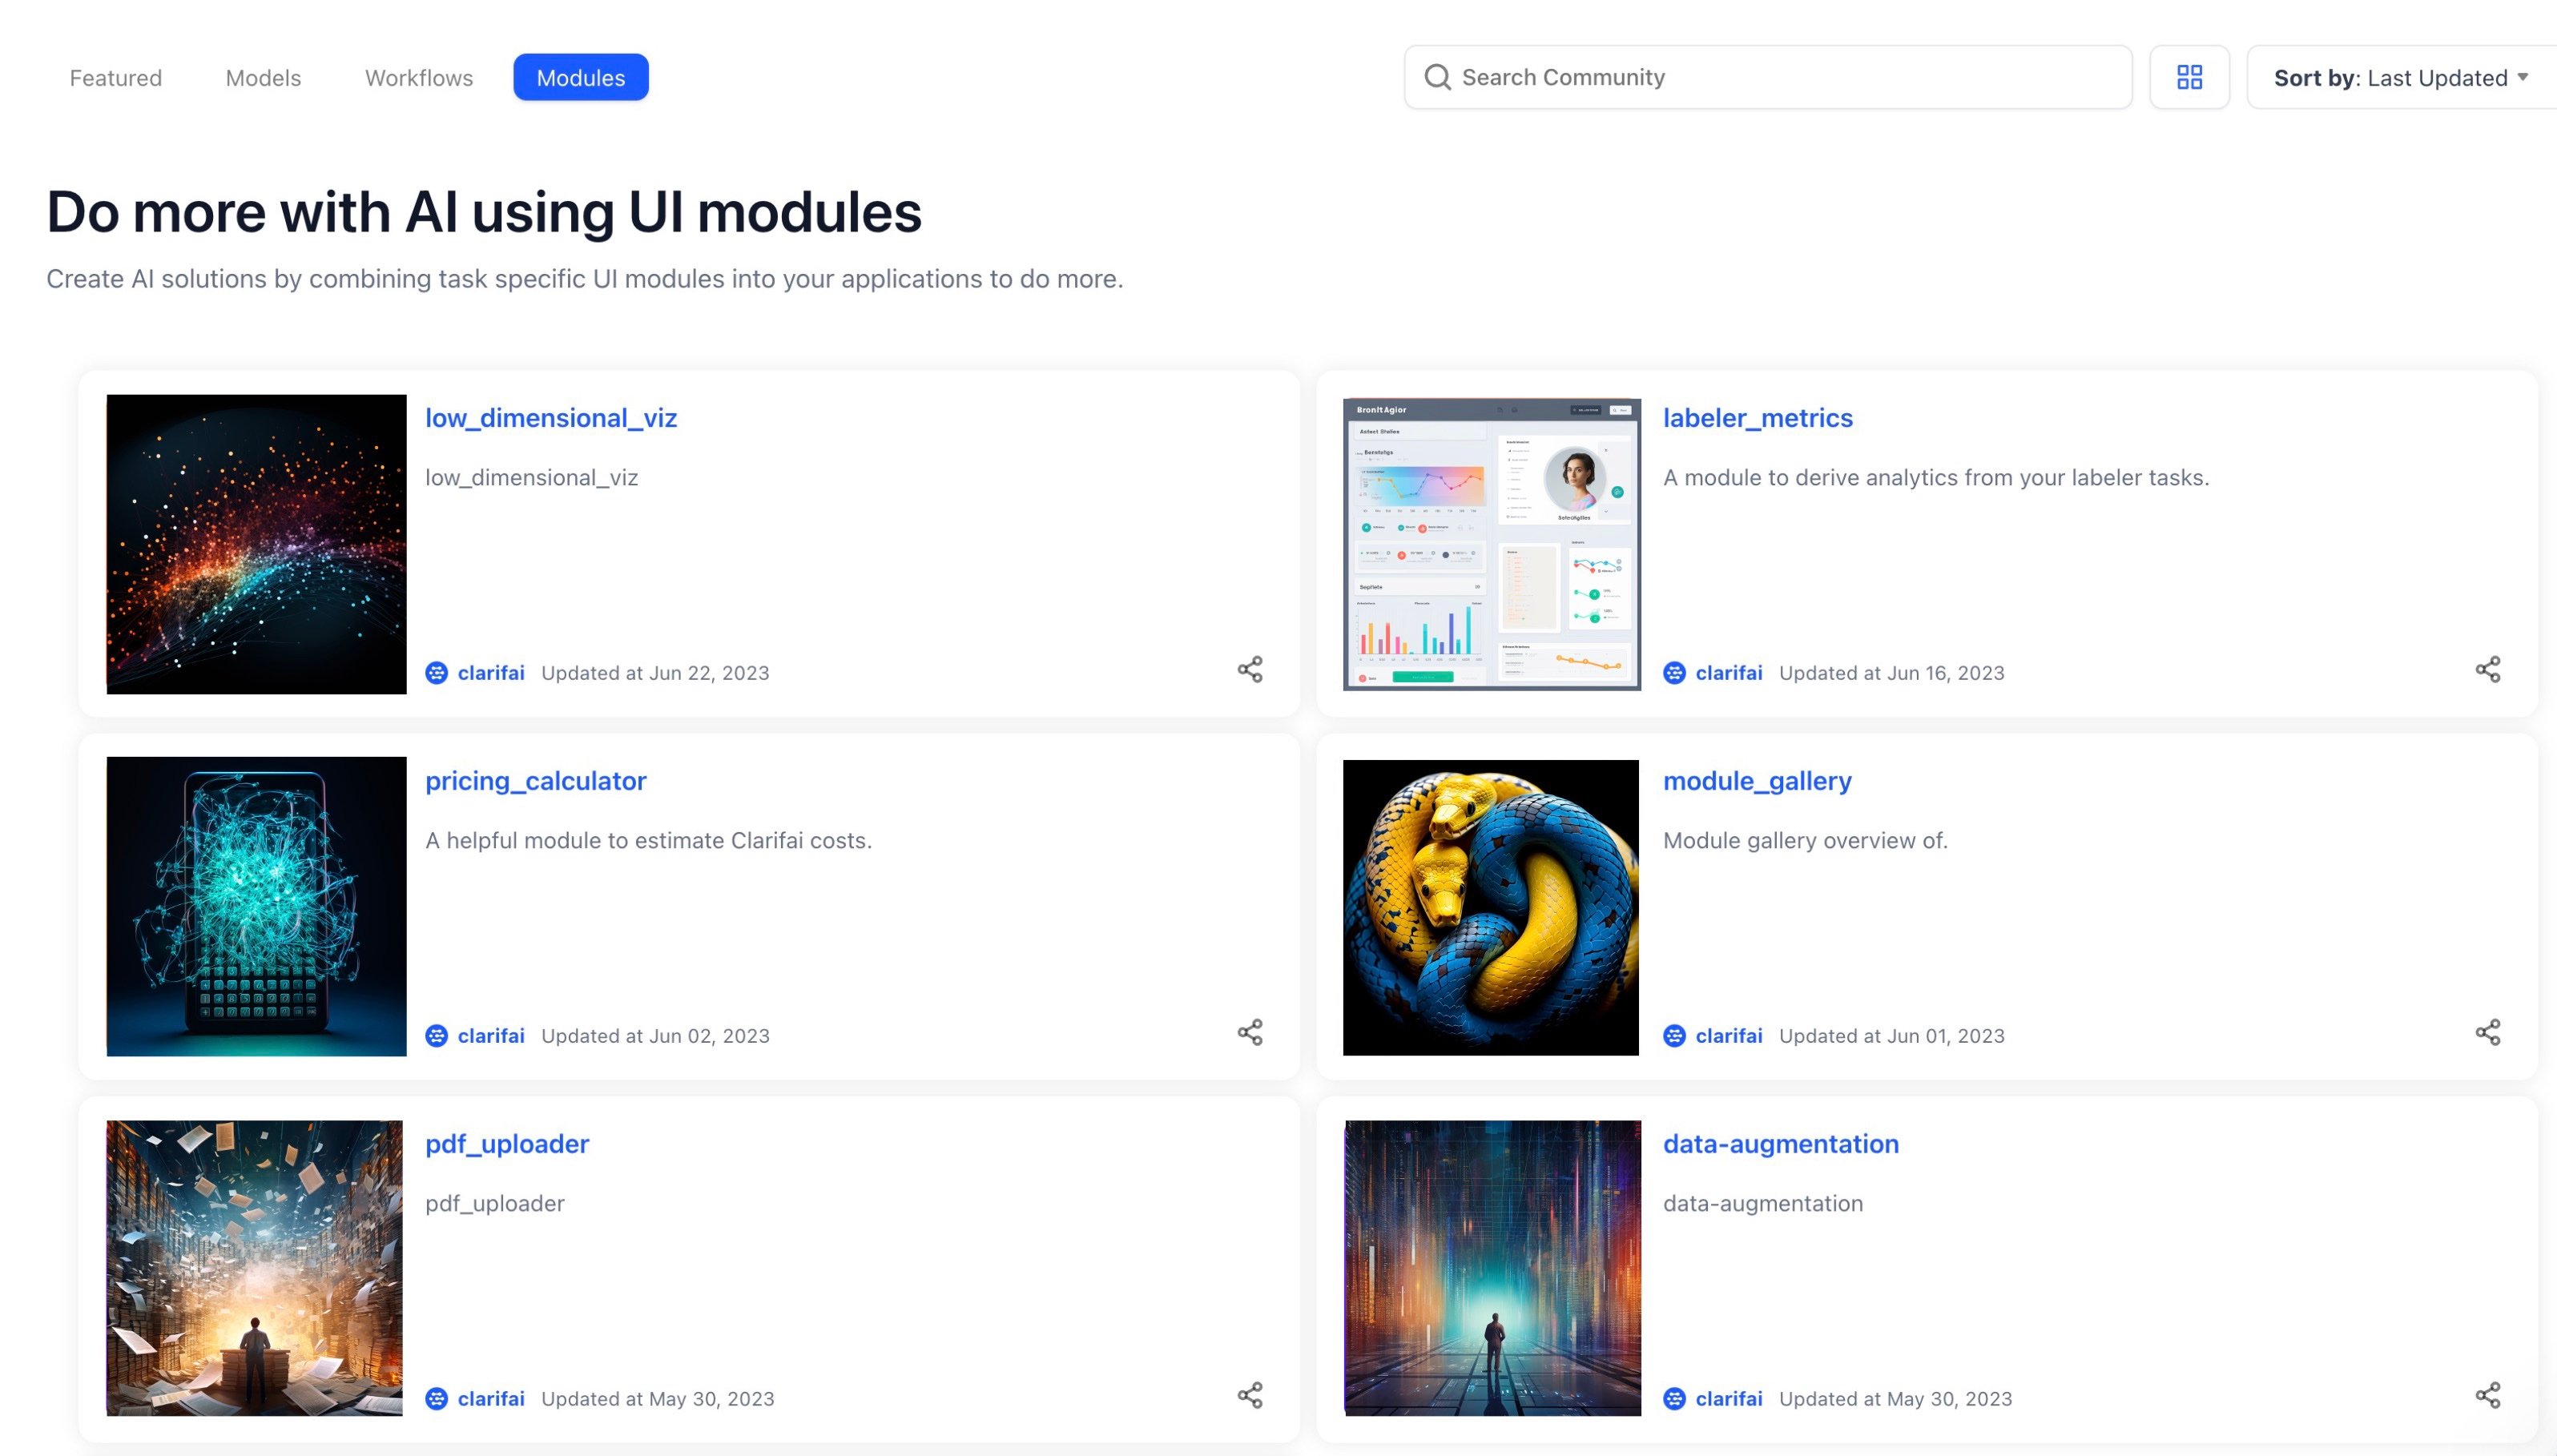Click share icon for module_gallery

coord(2487,1032)
